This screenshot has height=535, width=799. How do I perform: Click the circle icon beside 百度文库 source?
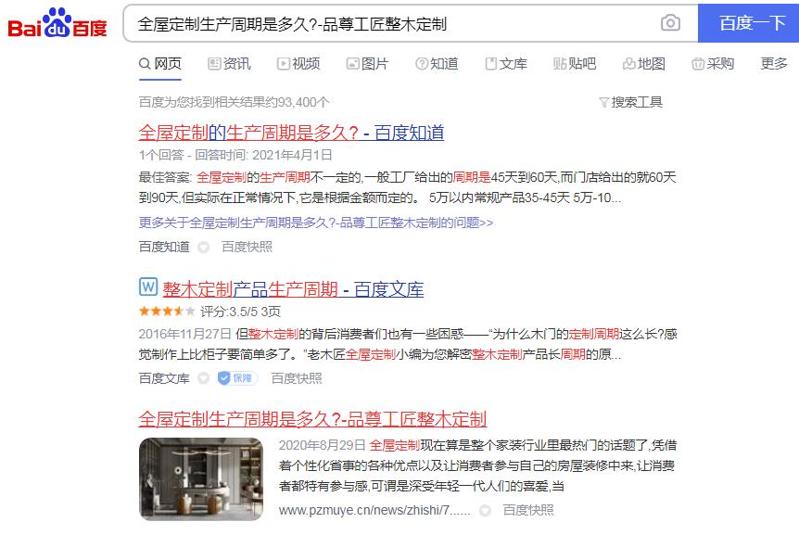[203, 379]
